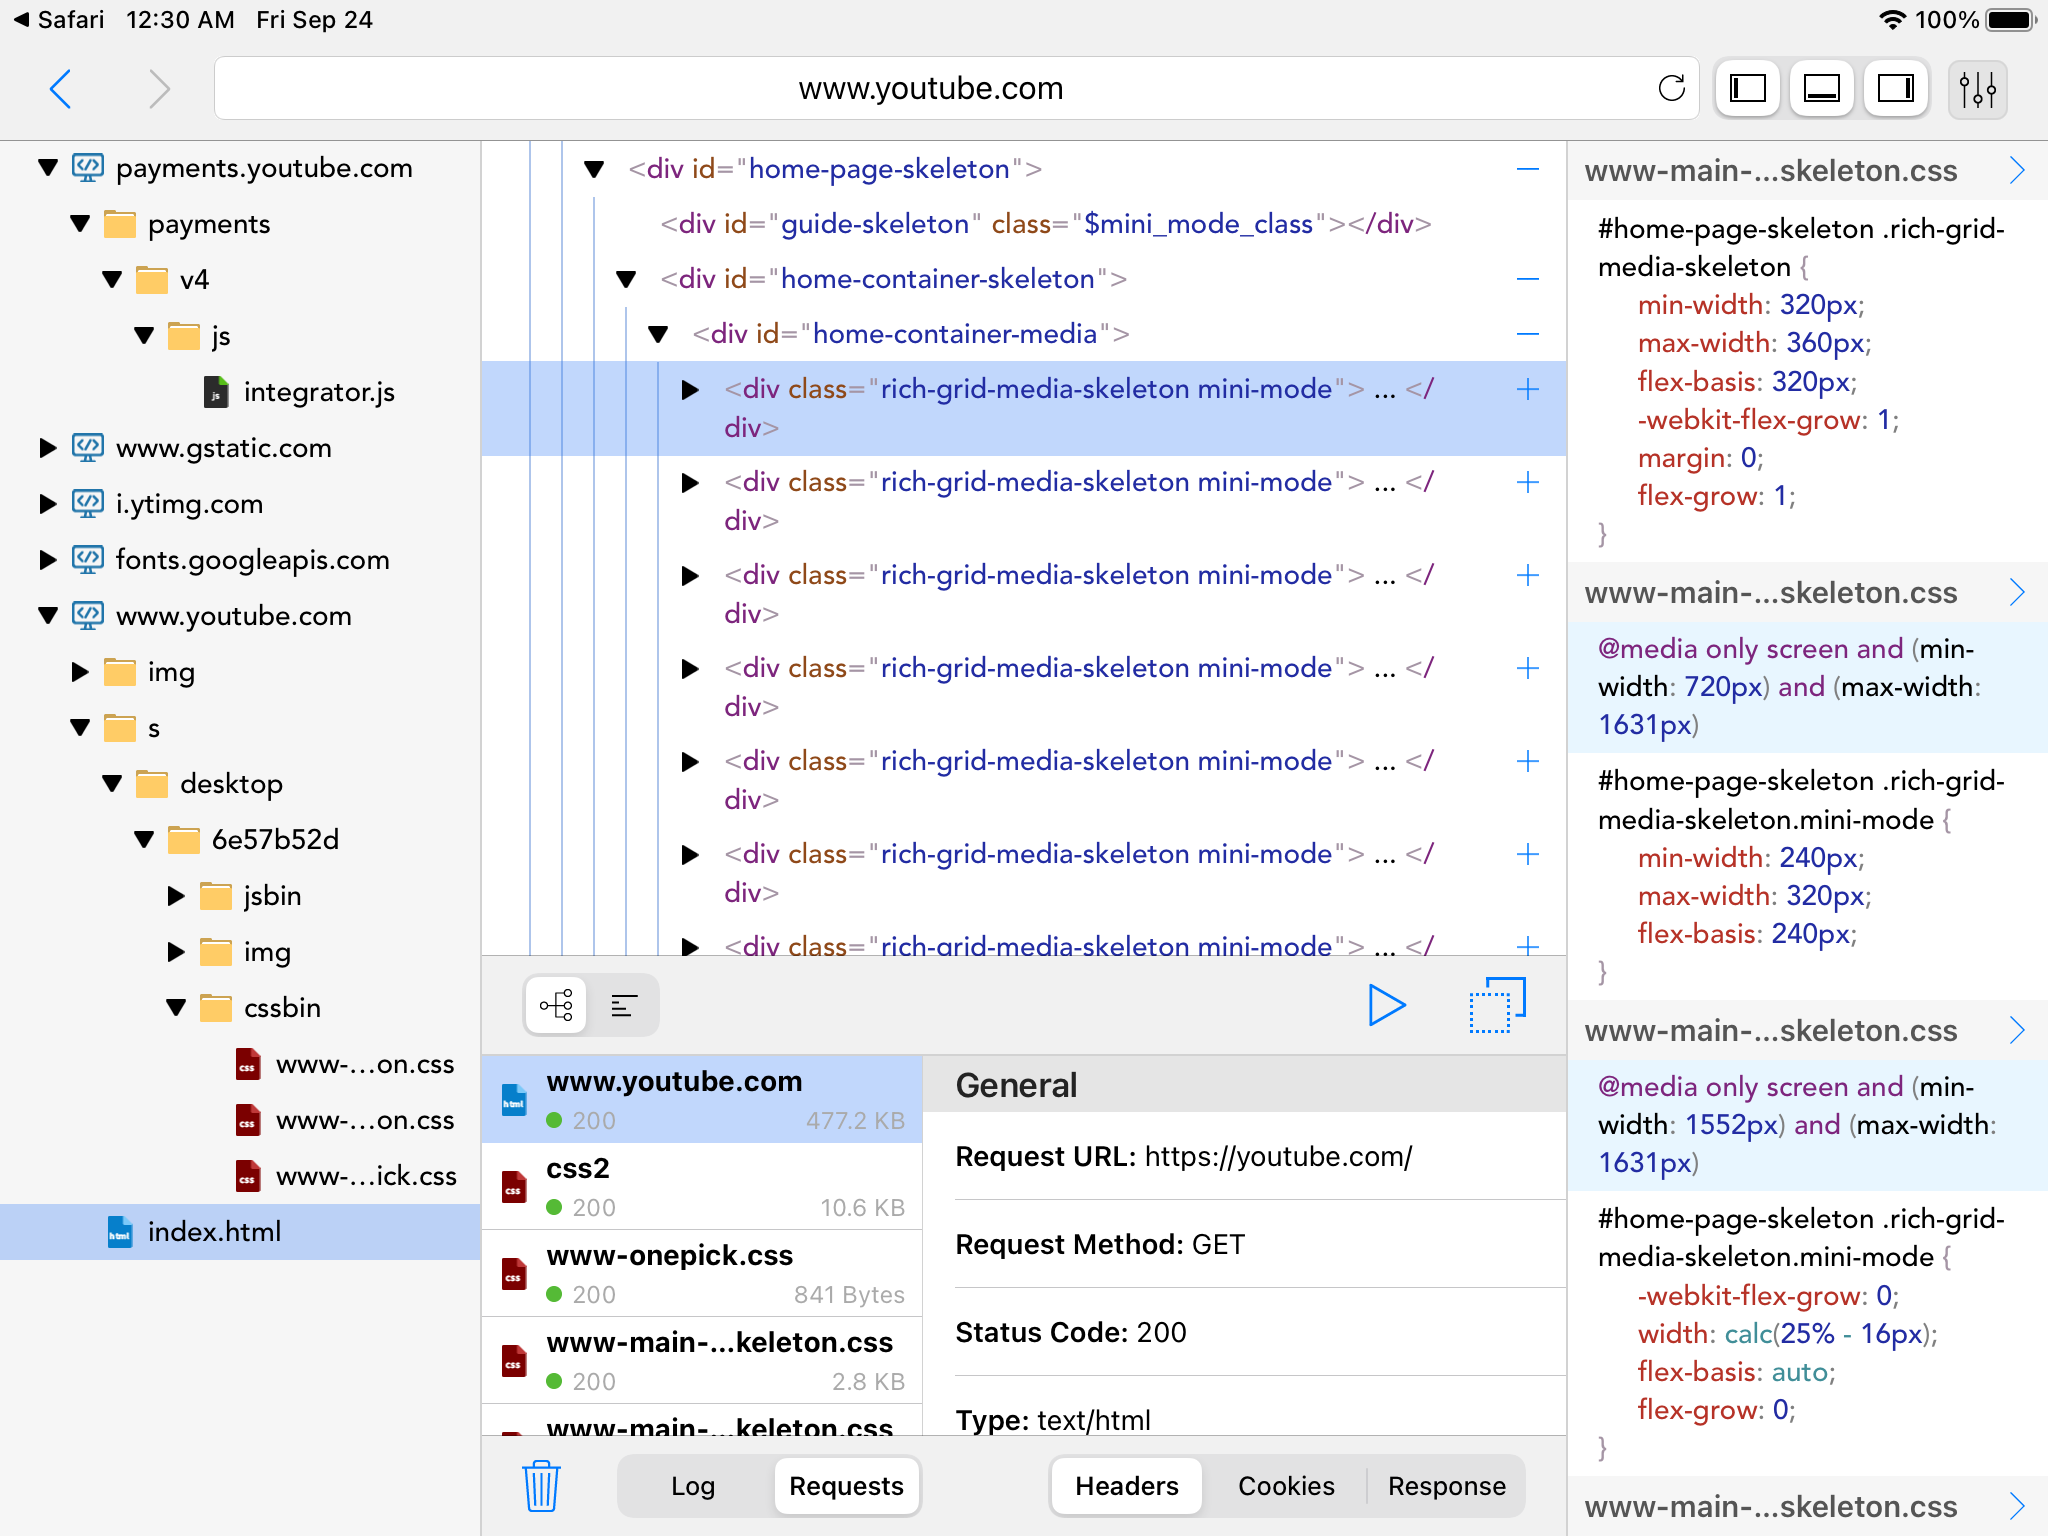2048x1536 pixels.
Task: Run with the blue play icon
Action: pos(1386,1005)
